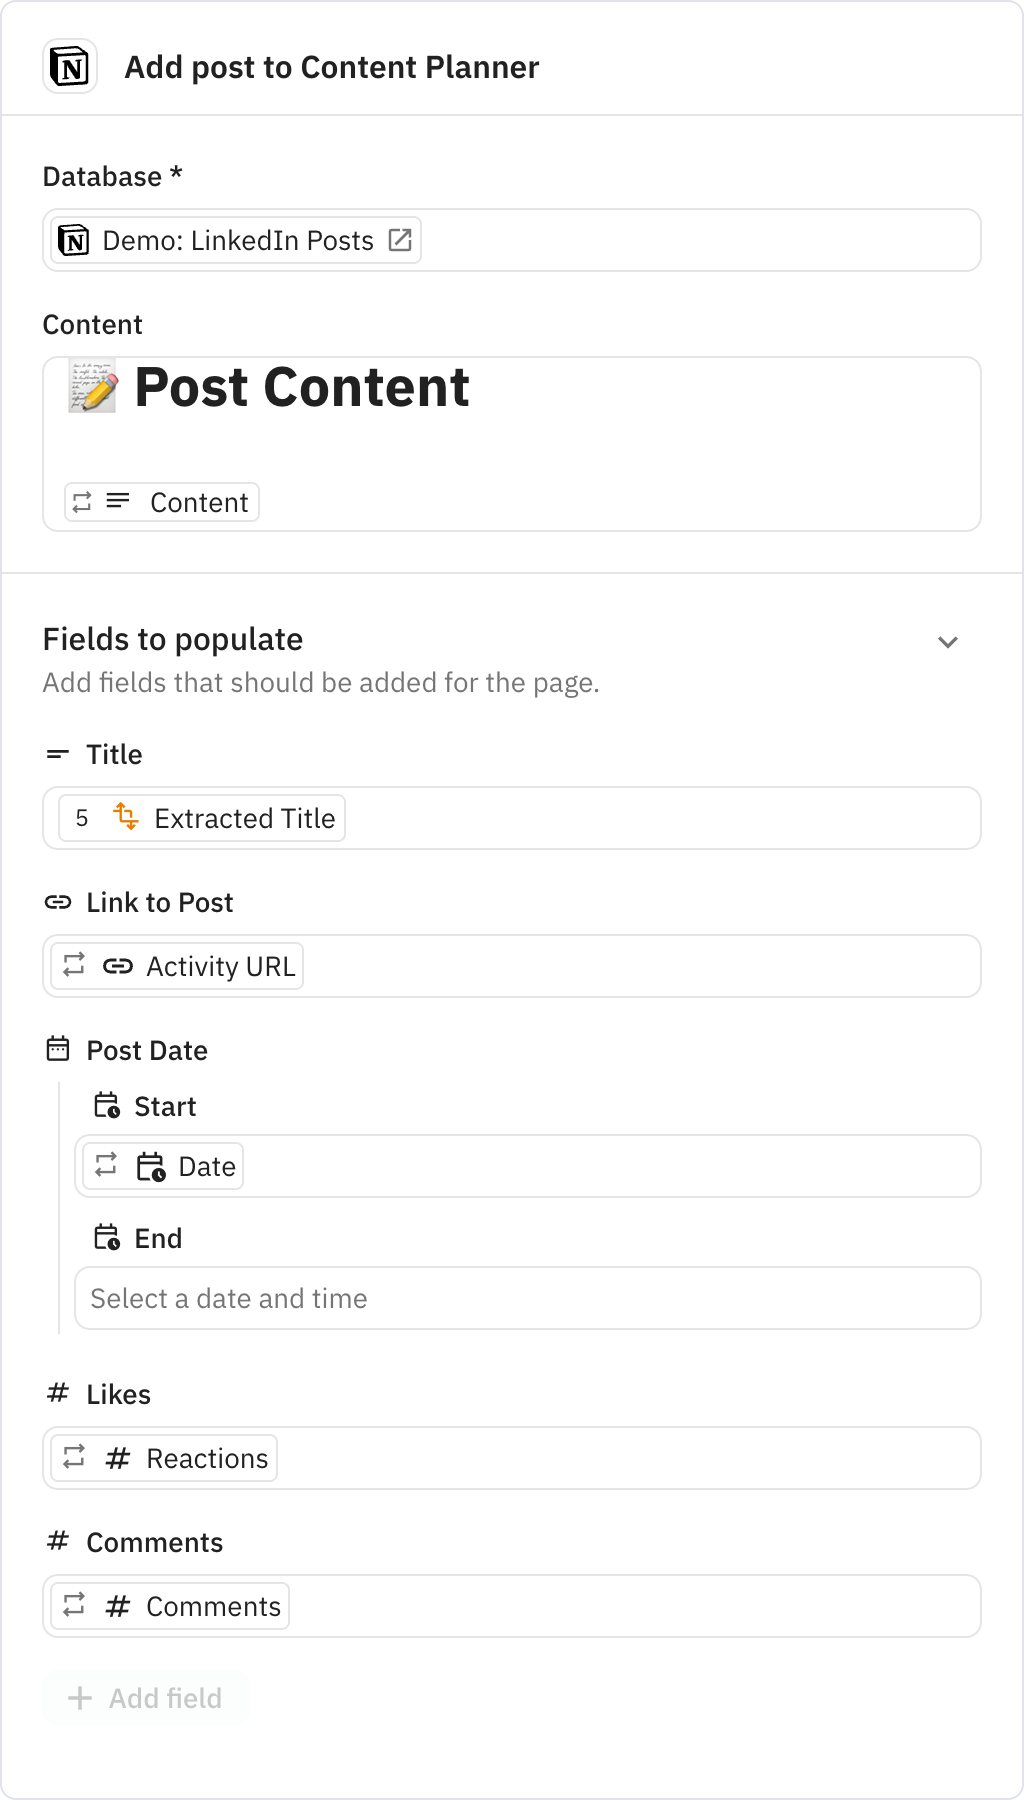Click the date-clock icon beside Start
Screen dimensions: 1024x1800
point(108,1106)
